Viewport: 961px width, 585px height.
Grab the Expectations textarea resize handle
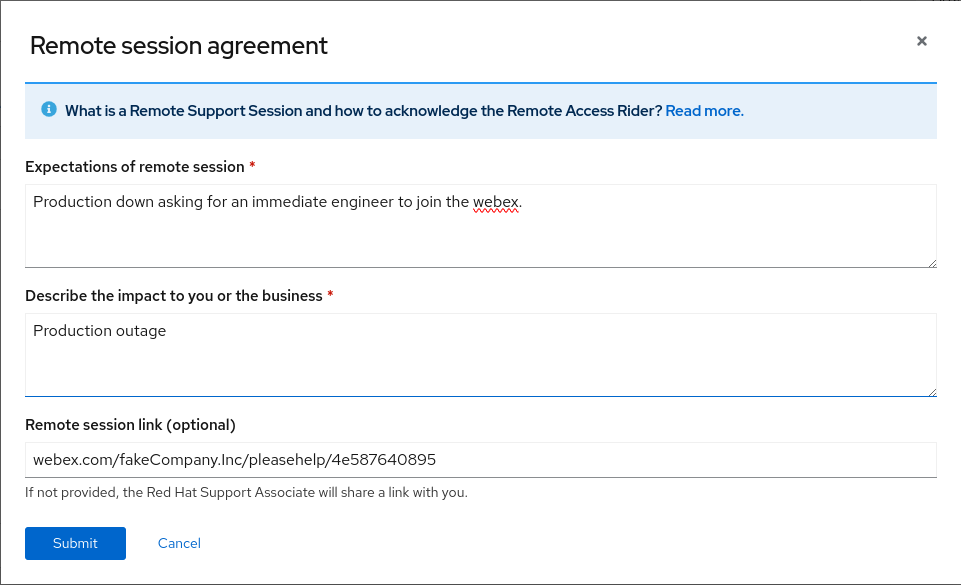(x=931, y=262)
